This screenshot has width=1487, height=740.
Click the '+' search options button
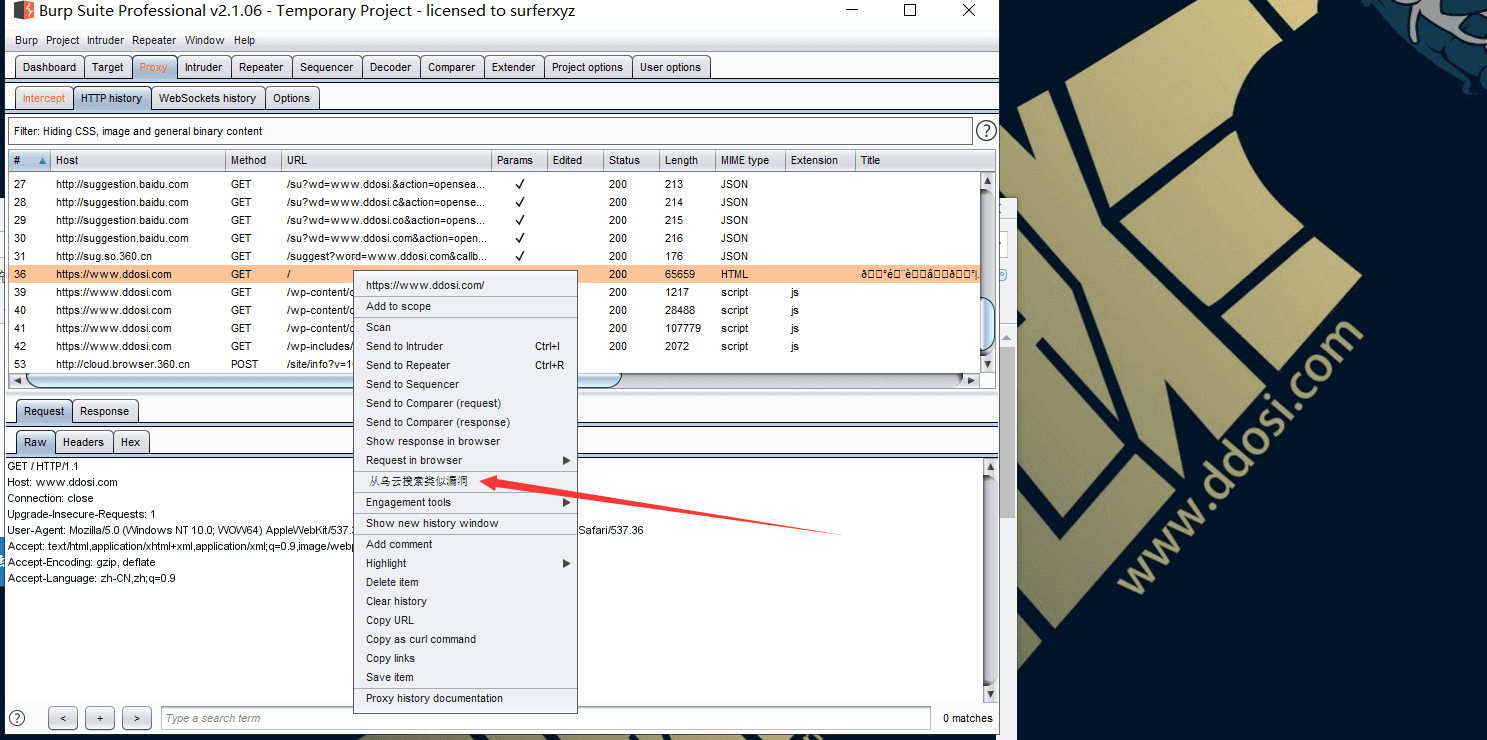point(100,718)
